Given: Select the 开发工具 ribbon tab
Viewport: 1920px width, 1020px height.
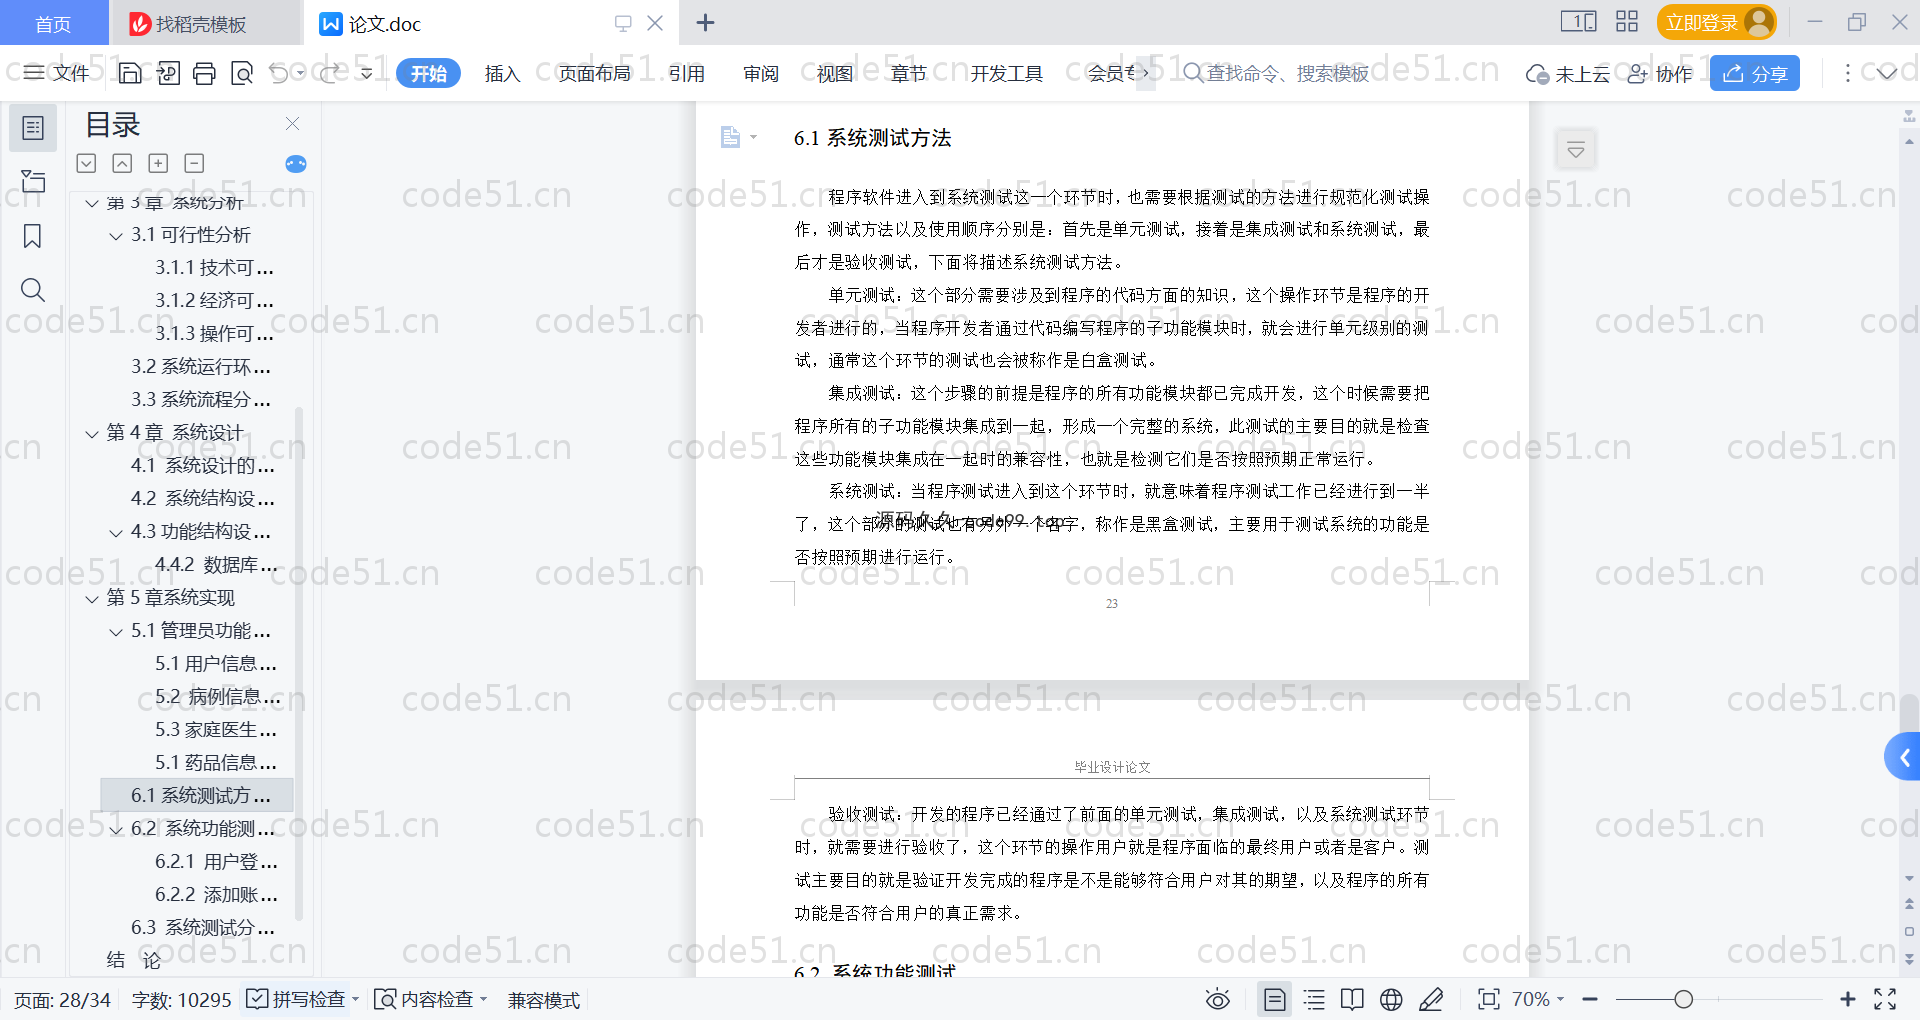Looking at the screenshot, I should pyautogui.click(x=1006, y=73).
